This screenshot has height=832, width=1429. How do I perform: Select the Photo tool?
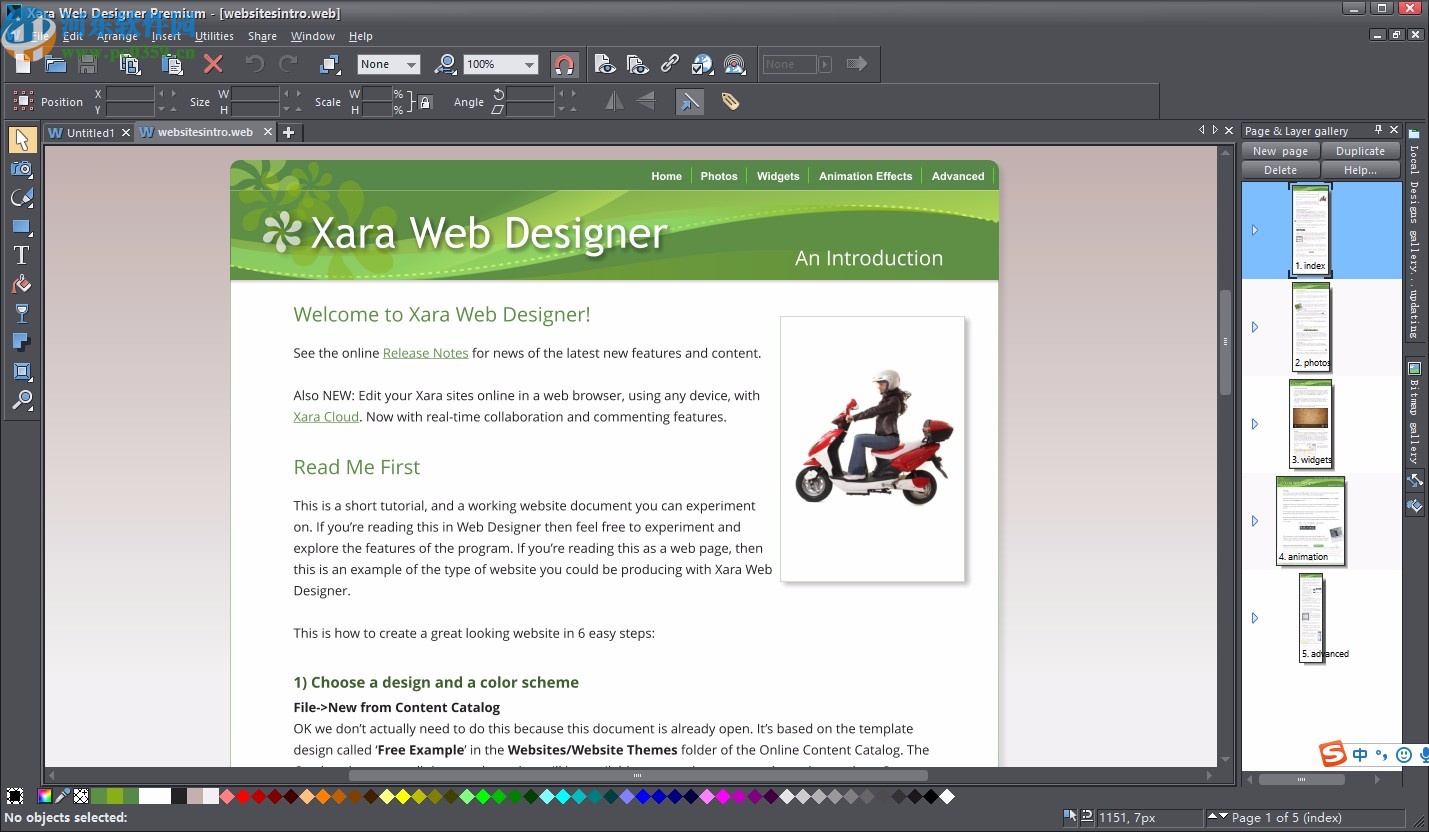(x=22, y=169)
